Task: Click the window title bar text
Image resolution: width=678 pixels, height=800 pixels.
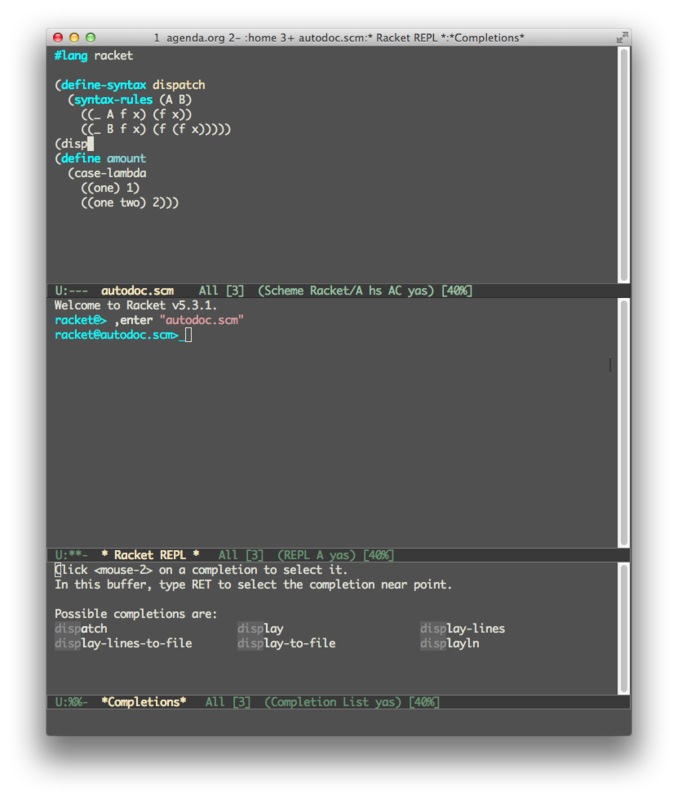Action: [339, 38]
